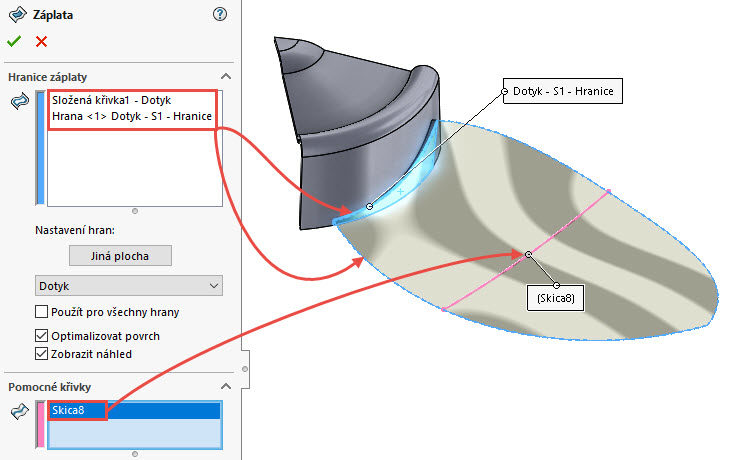The image size is (750, 460).
Task: Click empty area in Skica8 selection box
Action: pos(134,433)
